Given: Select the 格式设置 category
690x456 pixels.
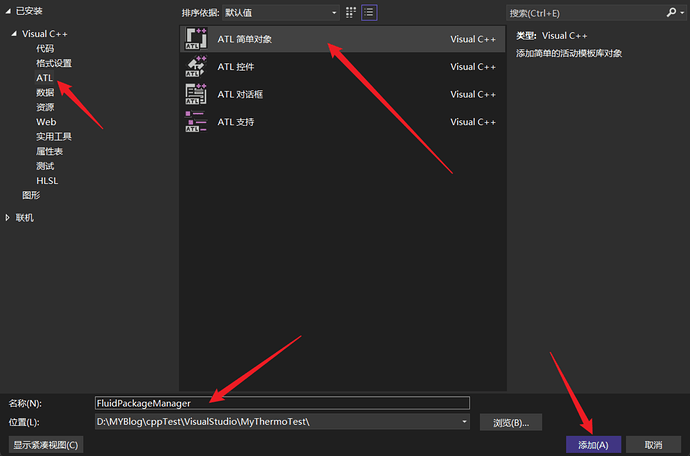Looking at the screenshot, I should pos(54,63).
